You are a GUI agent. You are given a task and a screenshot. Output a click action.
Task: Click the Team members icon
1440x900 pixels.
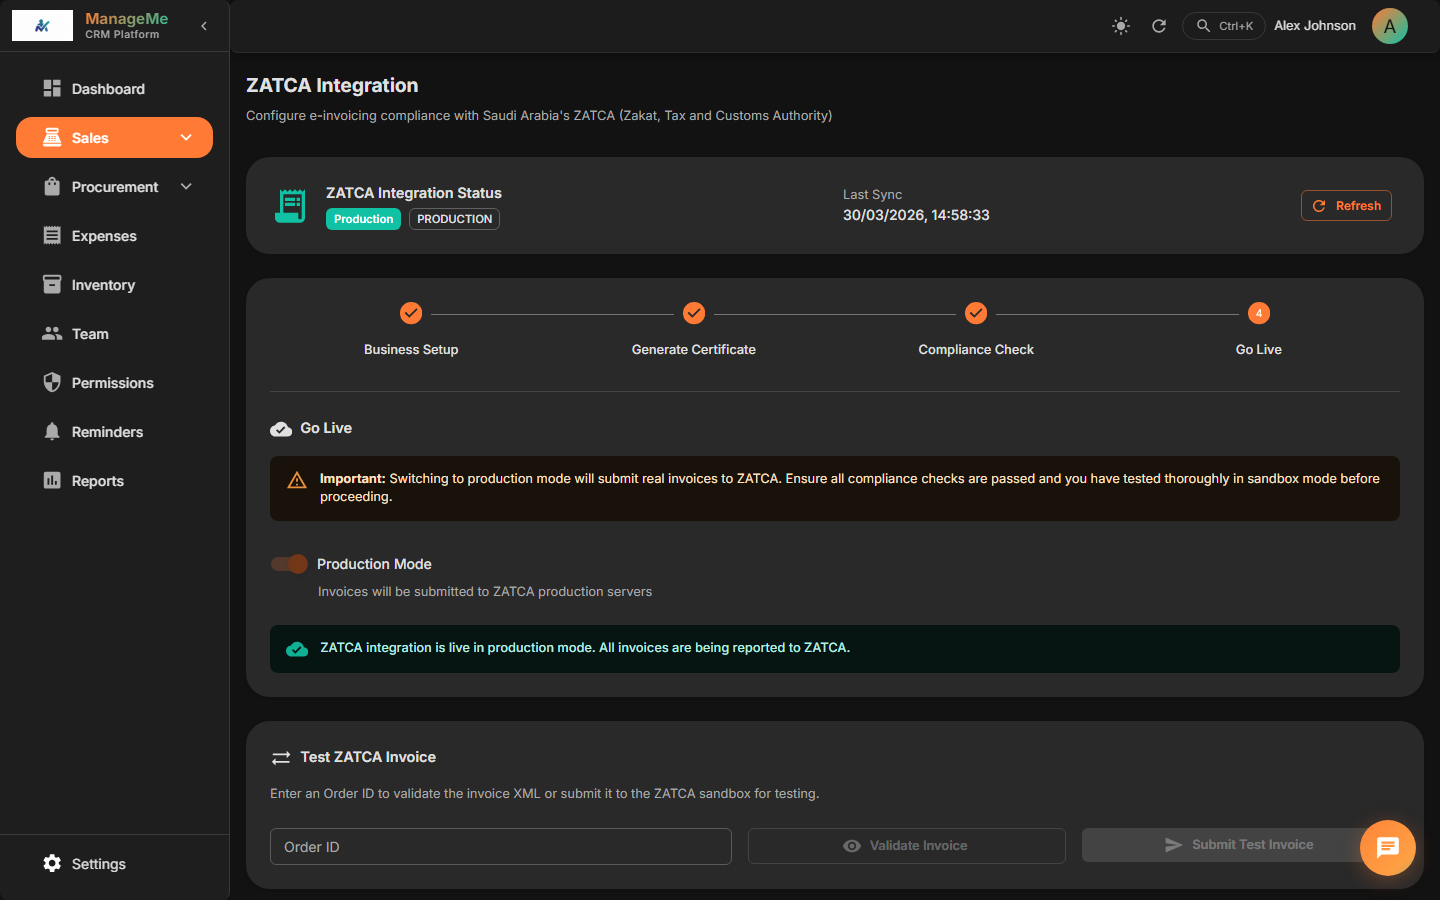coord(51,333)
